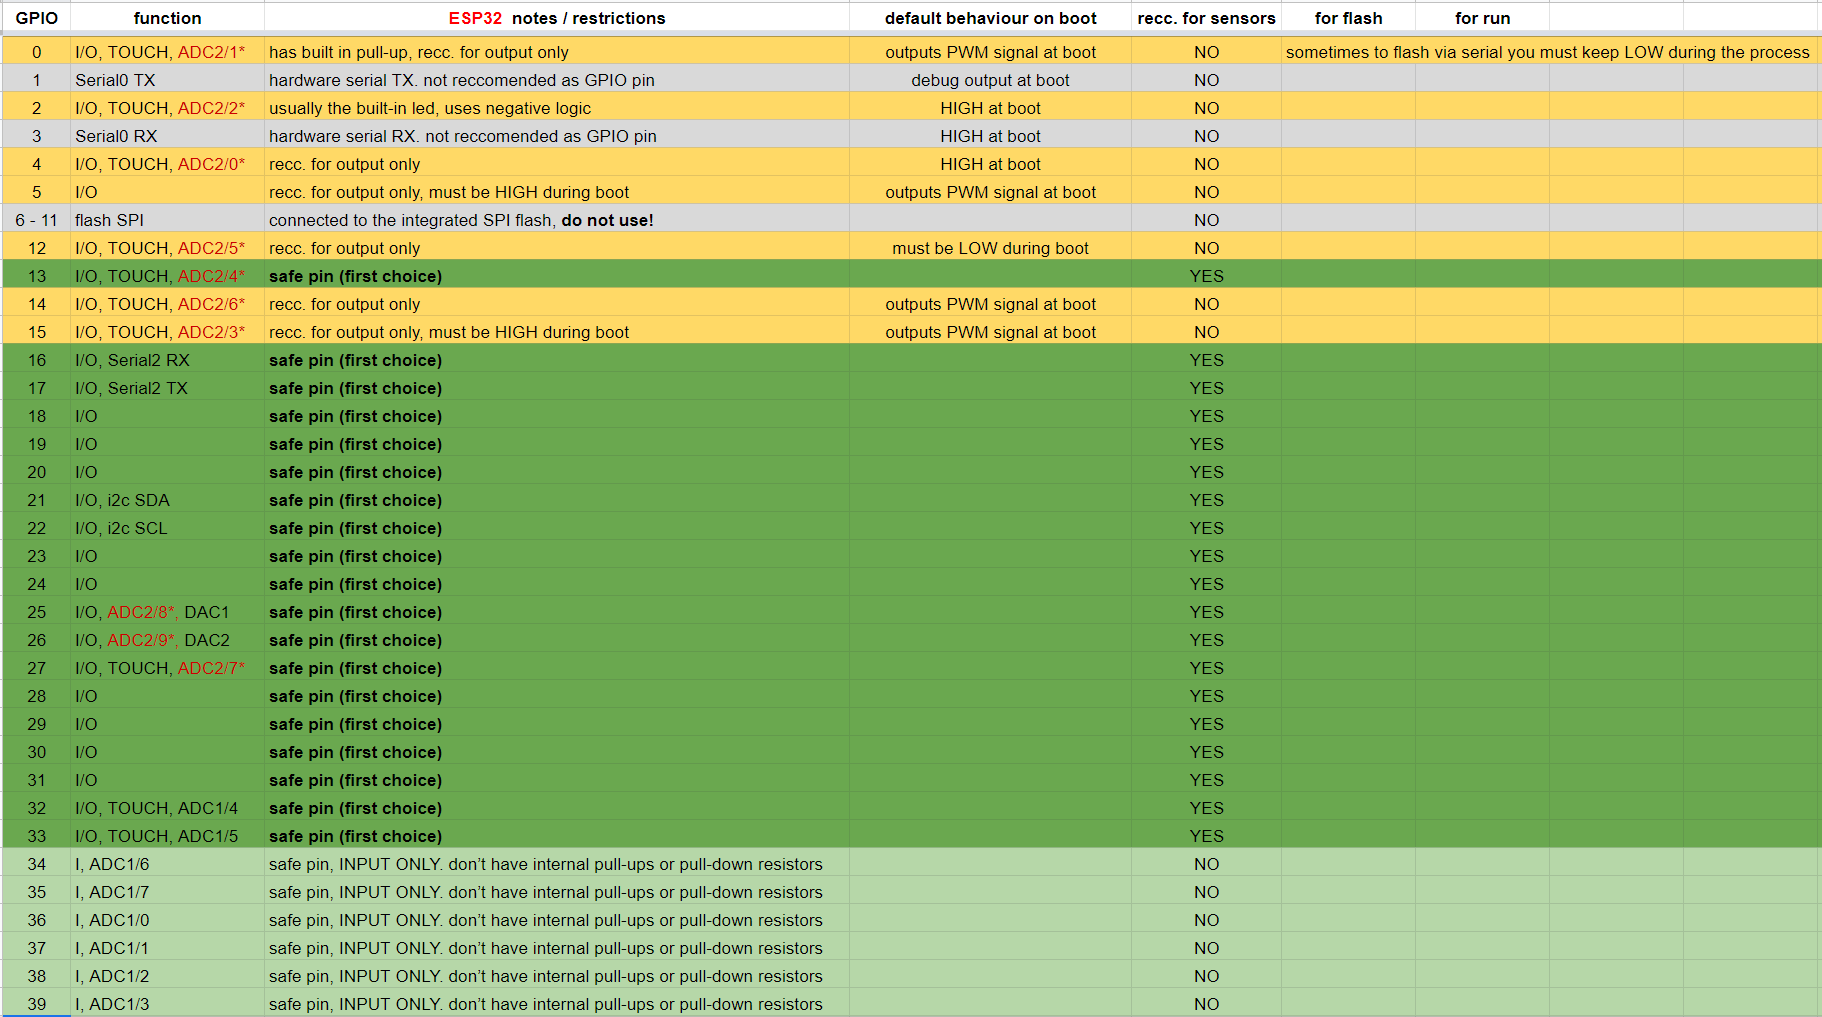This screenshot has width=1822, height=1017.
Task: Click the 'I/O, TOUCH, ADC2/0*' function cell
Action: [x=167, y=164]
